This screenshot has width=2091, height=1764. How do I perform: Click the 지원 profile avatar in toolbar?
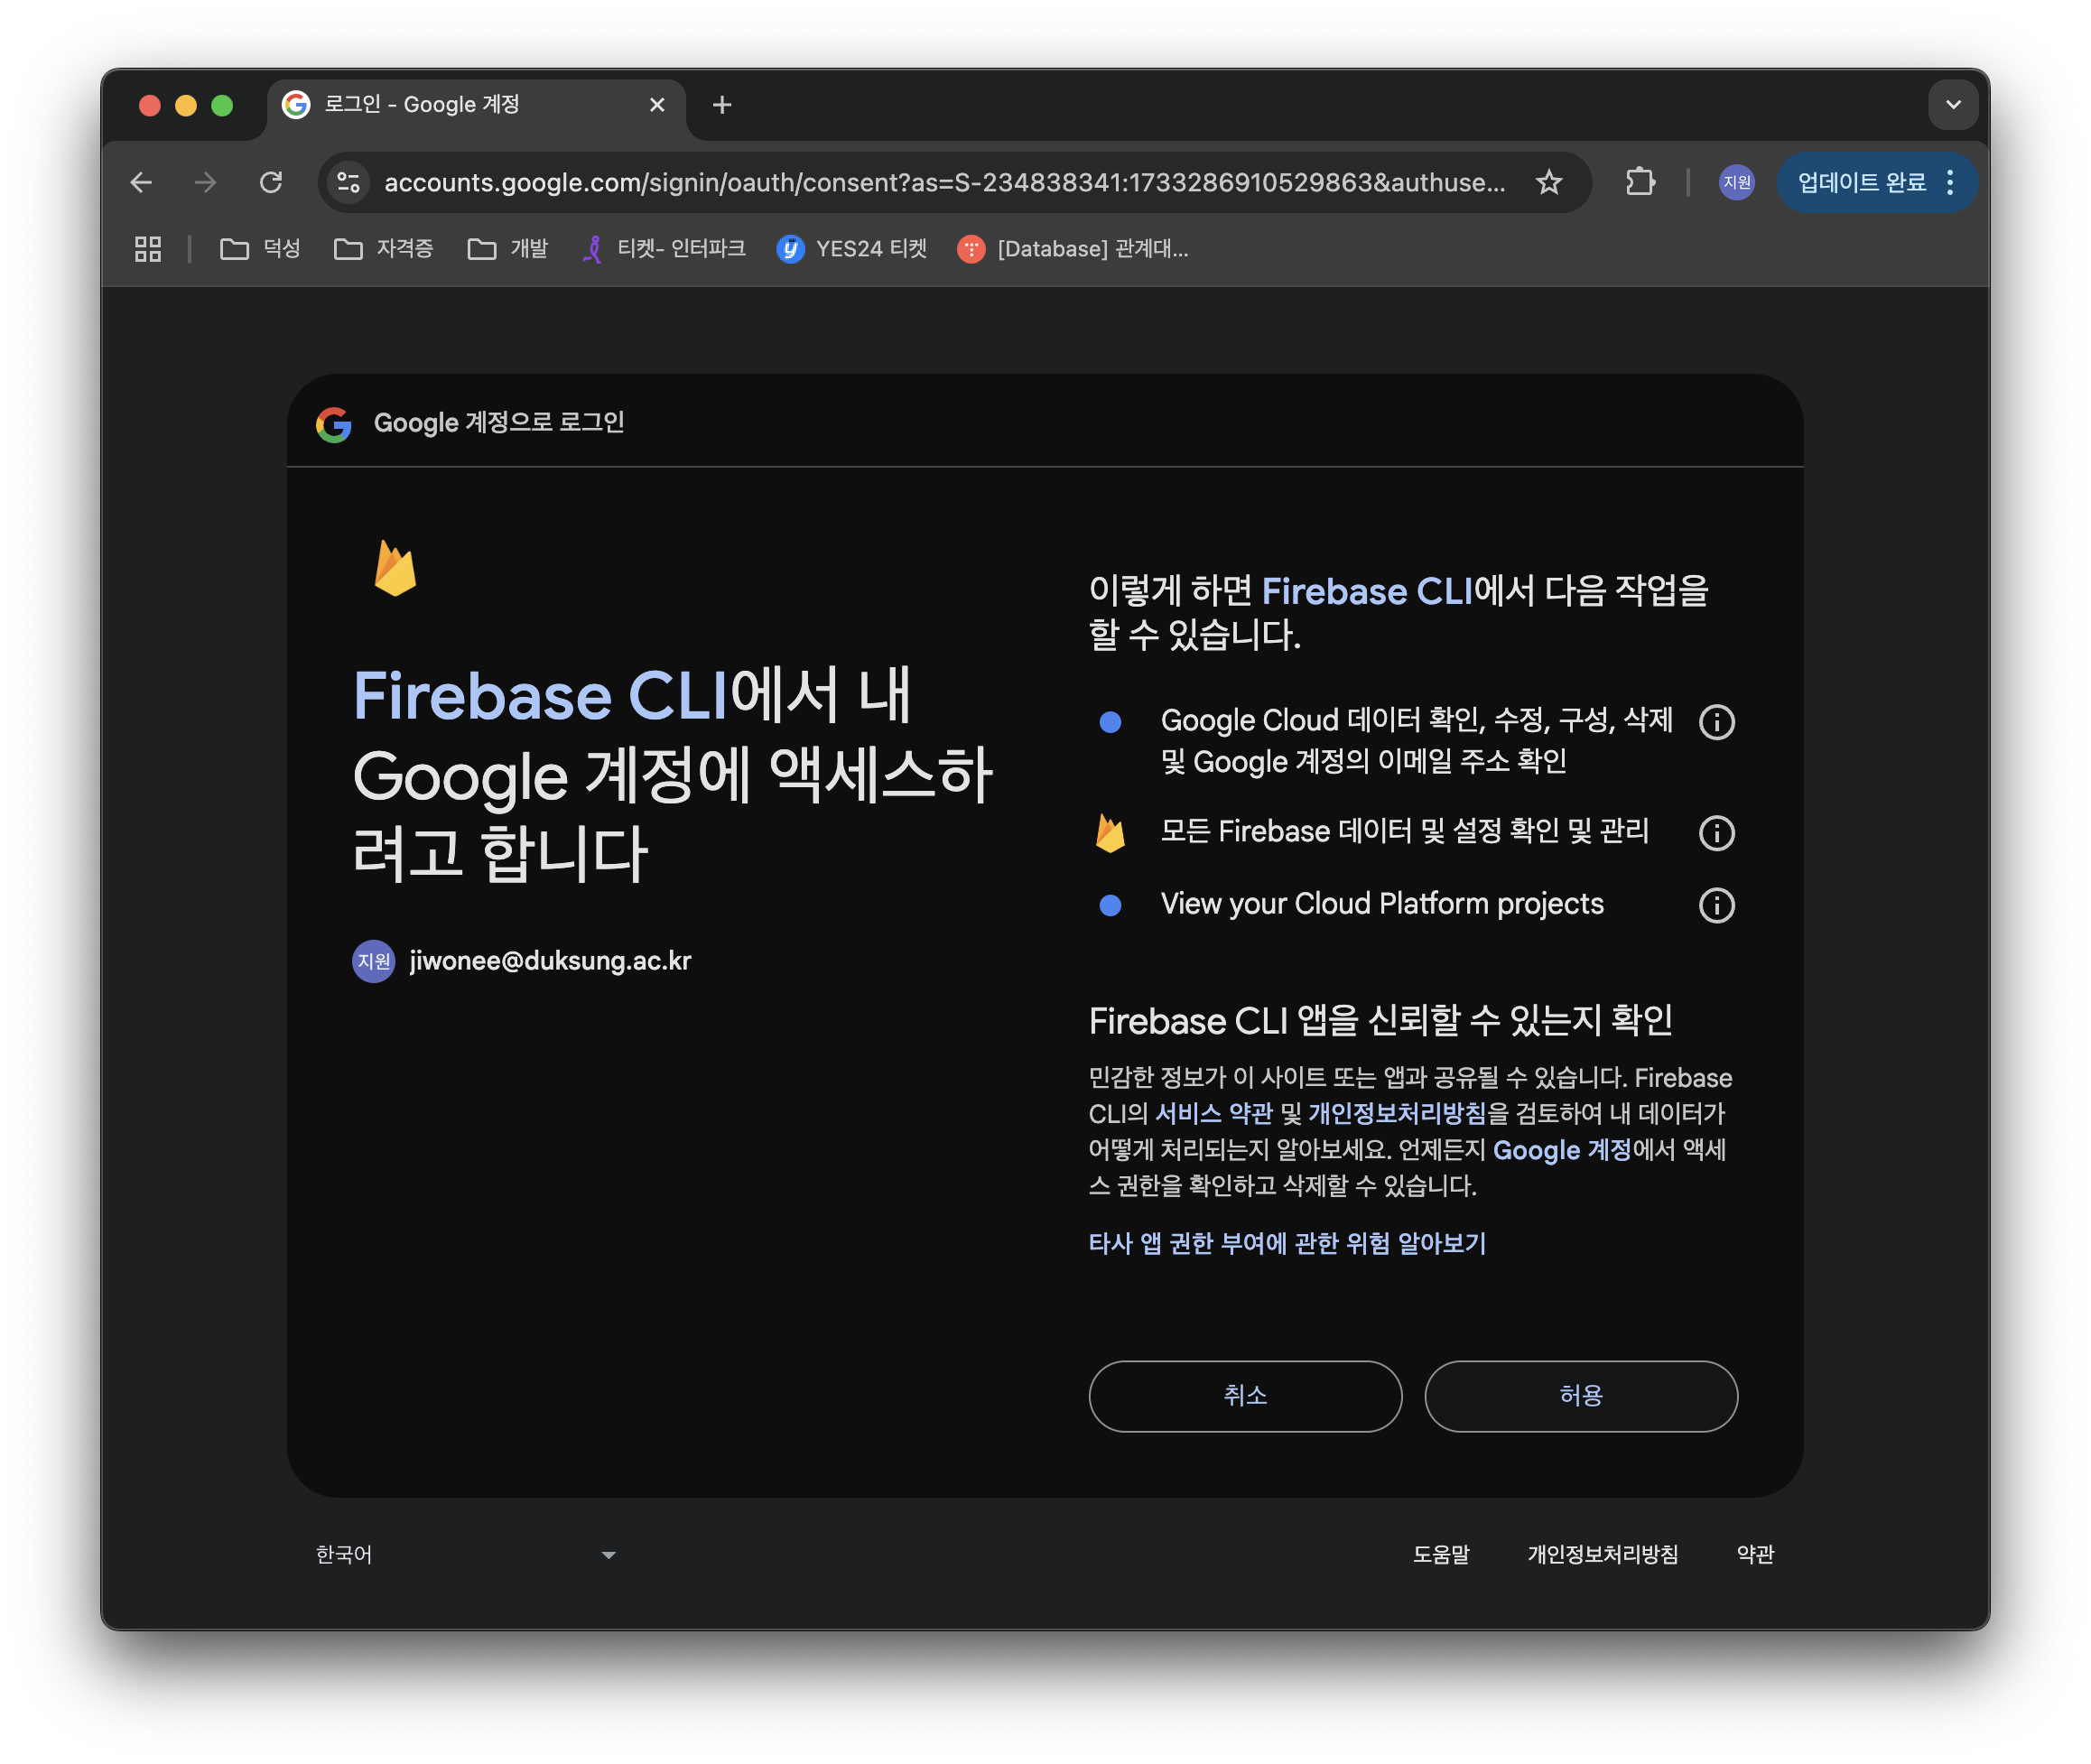[1736, 182]
